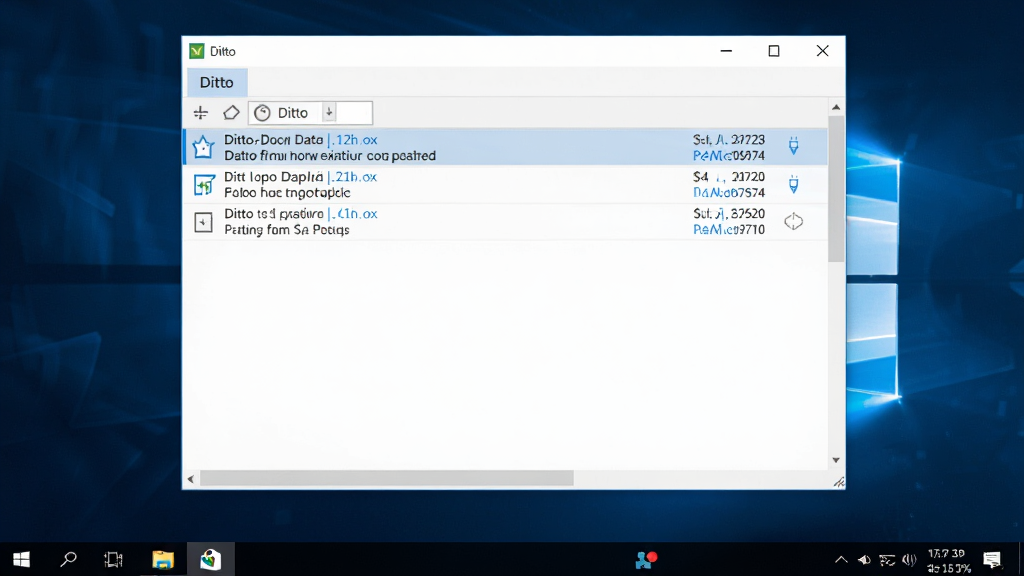Open the Windows Start menu
The height and width of the screenshot is (576, 1024).
(21, 560)
